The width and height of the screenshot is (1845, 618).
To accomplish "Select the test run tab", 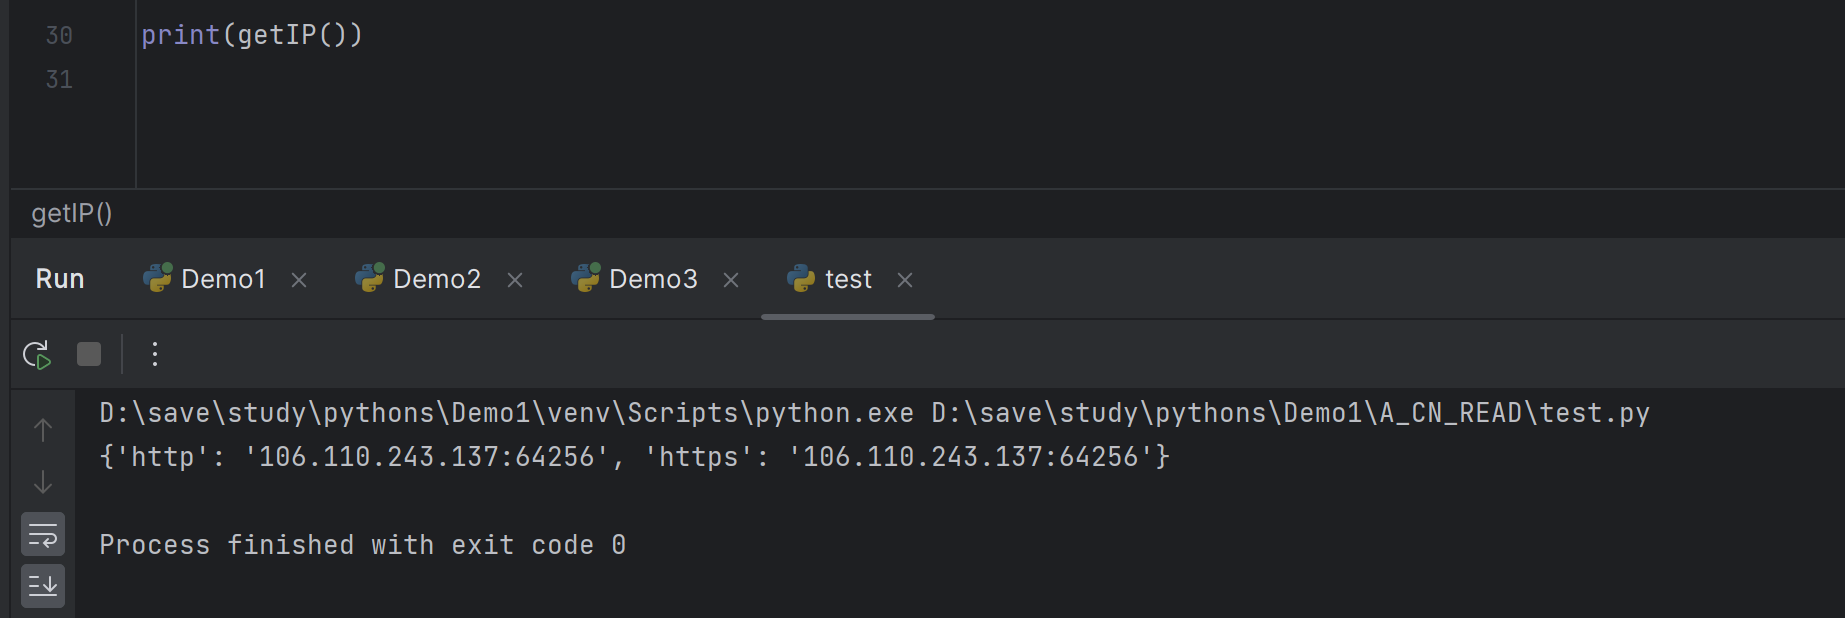I will click(847, 279).
